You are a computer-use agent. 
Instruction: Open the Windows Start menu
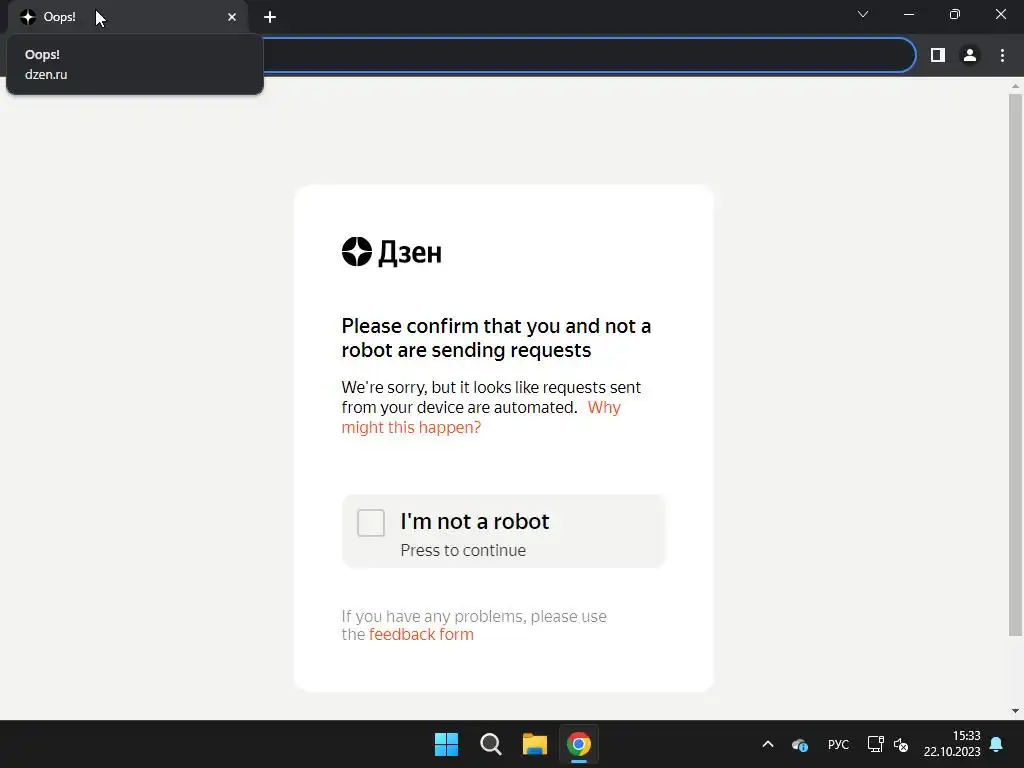pos(447,744)
